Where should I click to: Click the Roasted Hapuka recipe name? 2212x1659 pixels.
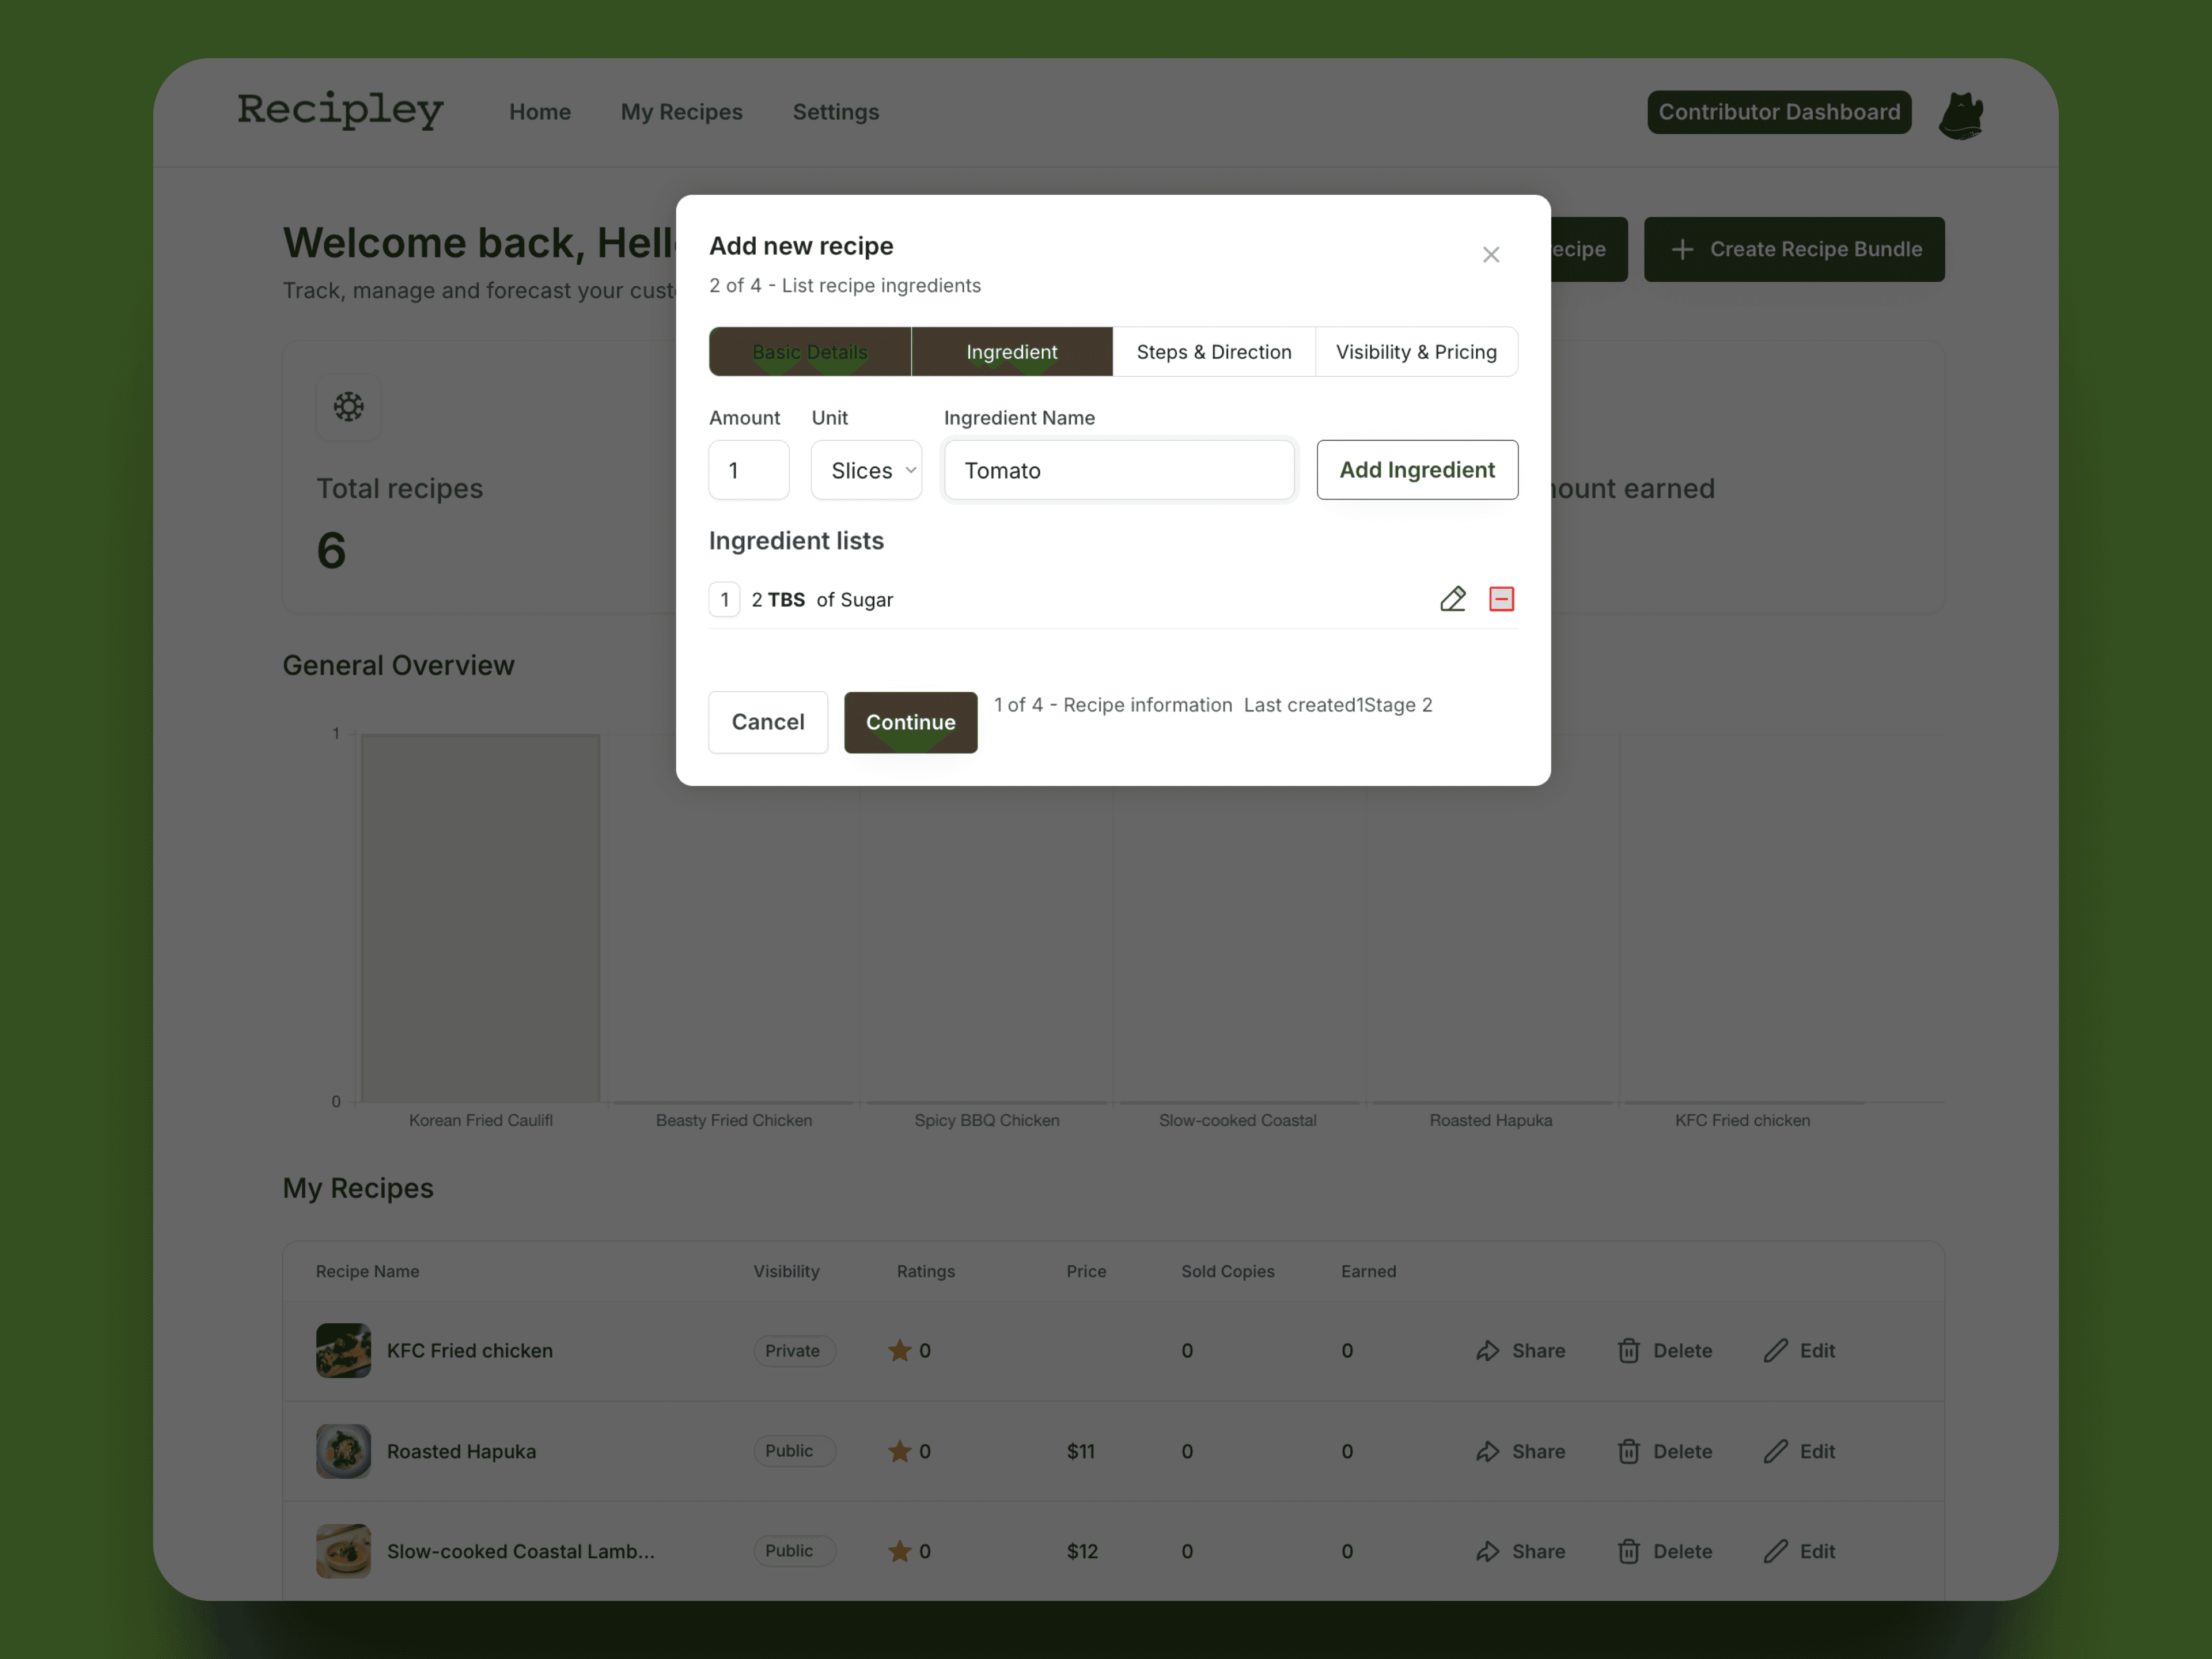pos(462,1451)
